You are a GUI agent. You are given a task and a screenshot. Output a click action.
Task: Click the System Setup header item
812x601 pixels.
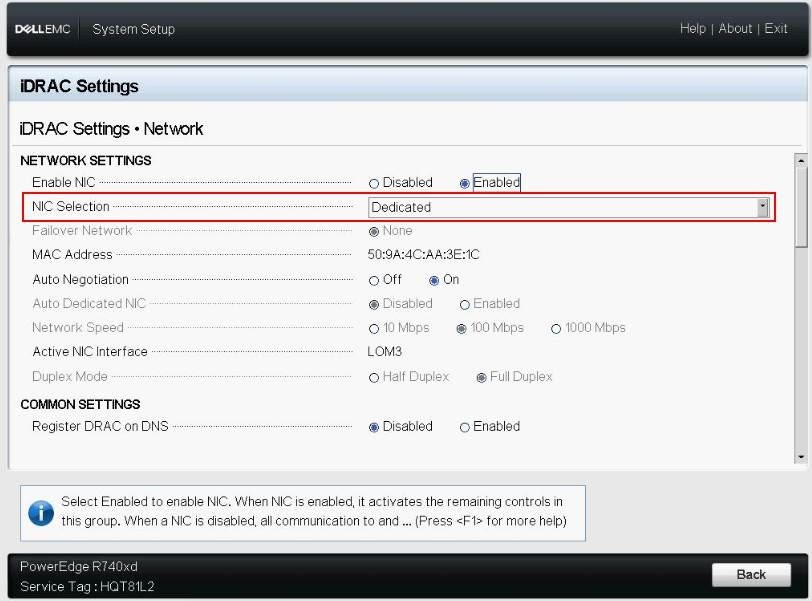133,29
